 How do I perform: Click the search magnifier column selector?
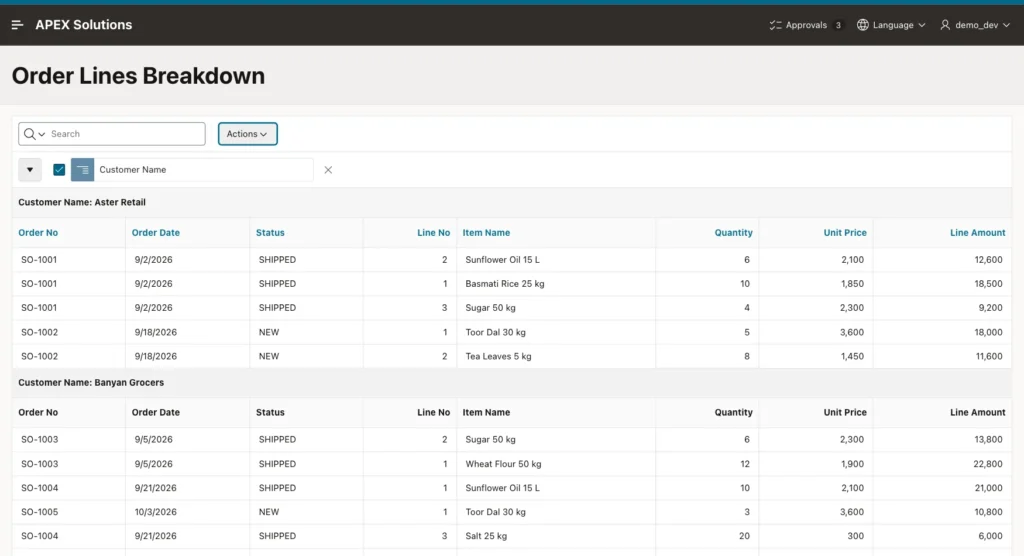point(34,134)
